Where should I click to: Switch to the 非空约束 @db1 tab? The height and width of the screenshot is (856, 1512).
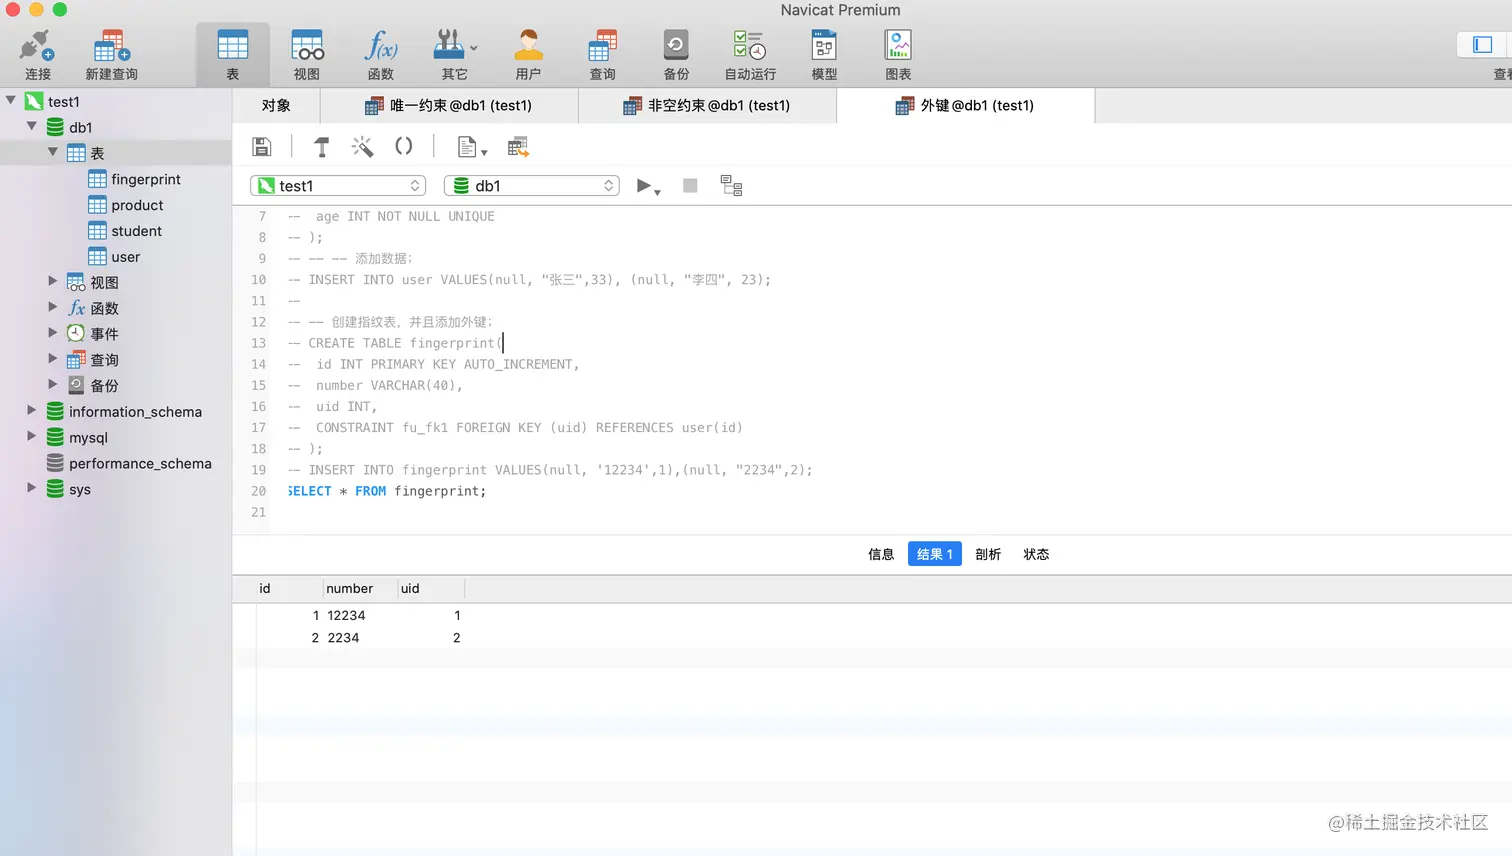click(x=707, y=105)
